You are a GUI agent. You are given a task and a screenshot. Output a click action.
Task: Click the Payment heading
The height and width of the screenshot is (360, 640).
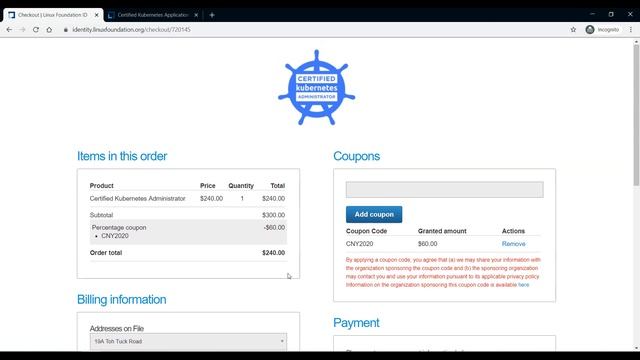click(356, 323)
